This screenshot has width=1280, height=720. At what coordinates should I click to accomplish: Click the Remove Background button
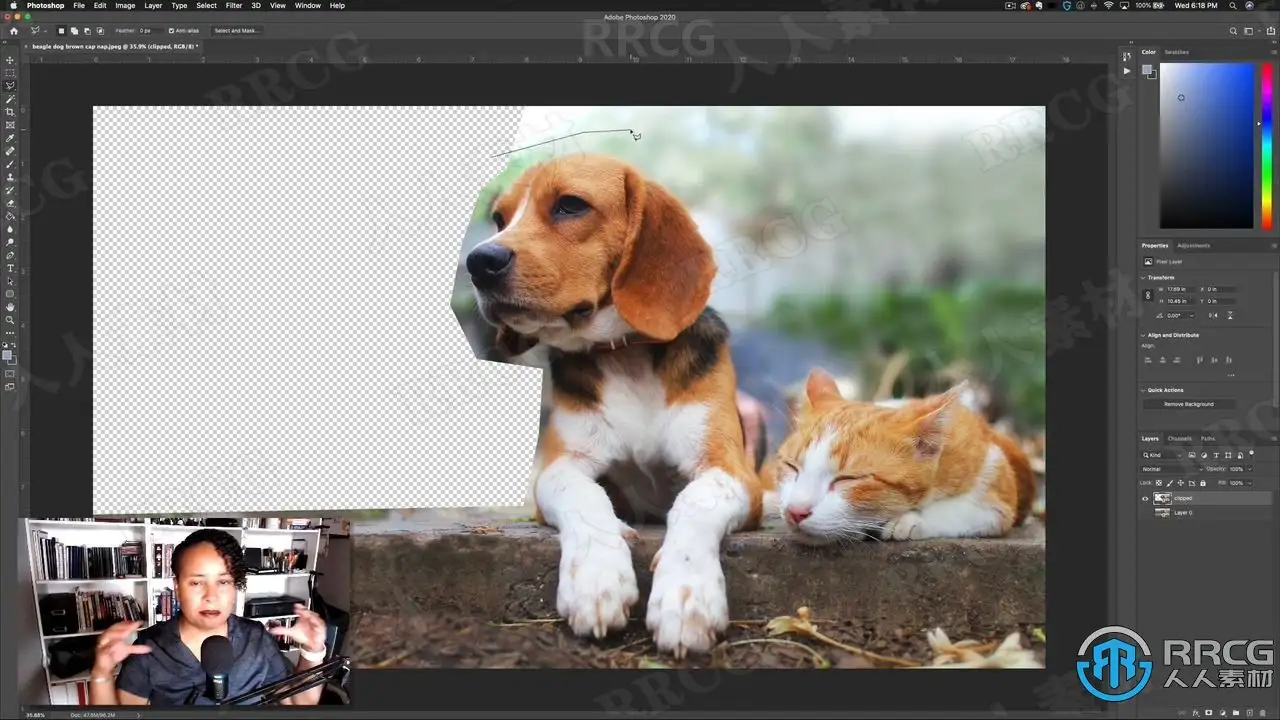tap(1189, 404)
